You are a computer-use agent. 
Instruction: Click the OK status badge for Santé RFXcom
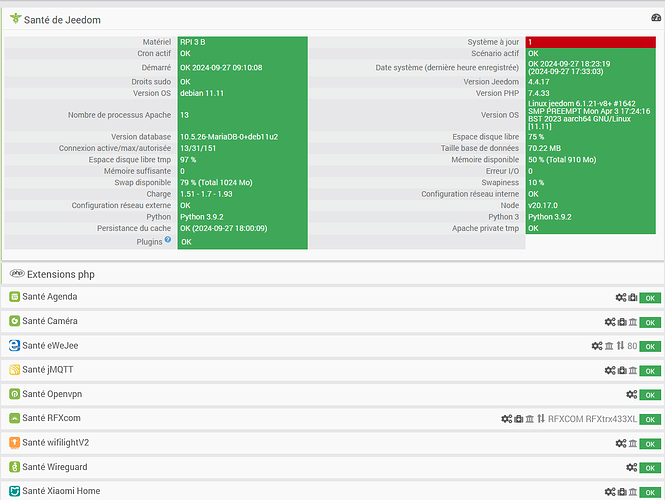coord(650,419)
